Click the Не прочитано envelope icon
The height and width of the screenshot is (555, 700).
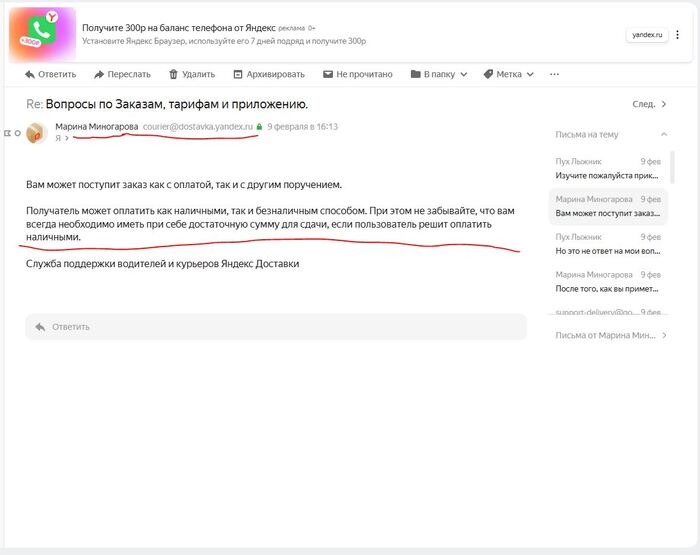(x=328, y=74)
